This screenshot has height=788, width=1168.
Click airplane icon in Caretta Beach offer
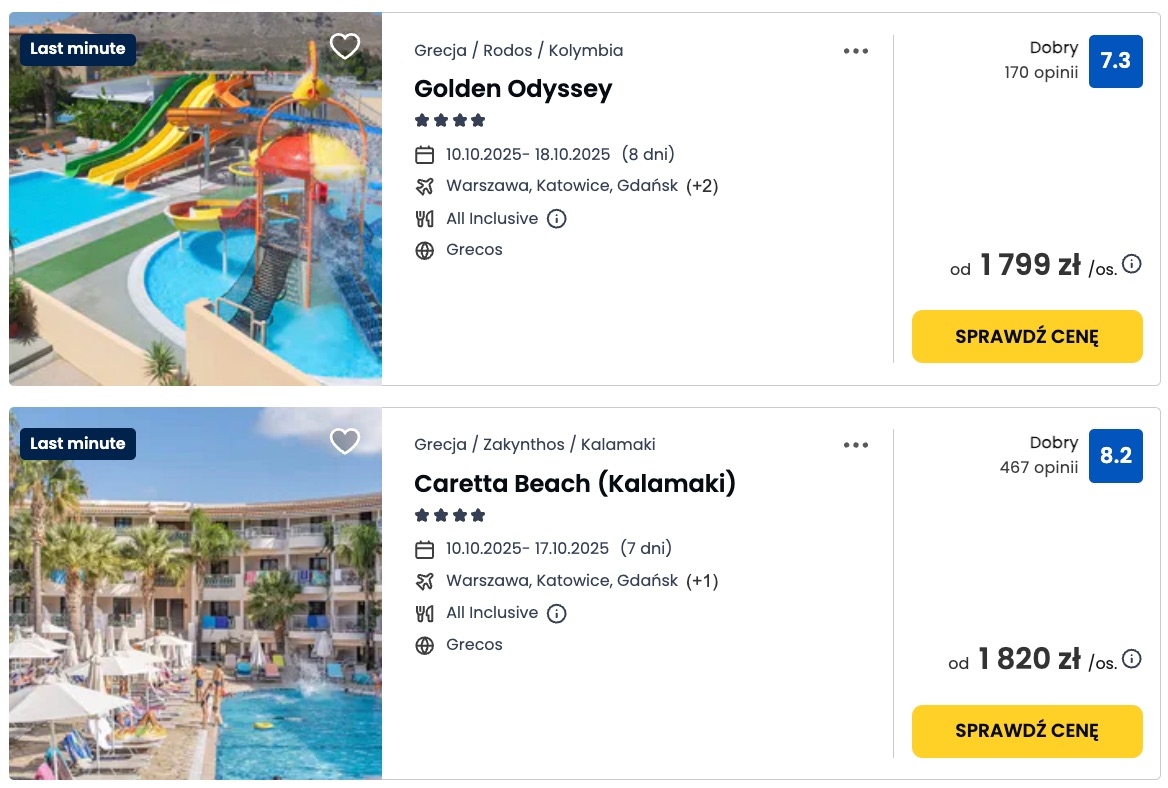tap(424, 581)
